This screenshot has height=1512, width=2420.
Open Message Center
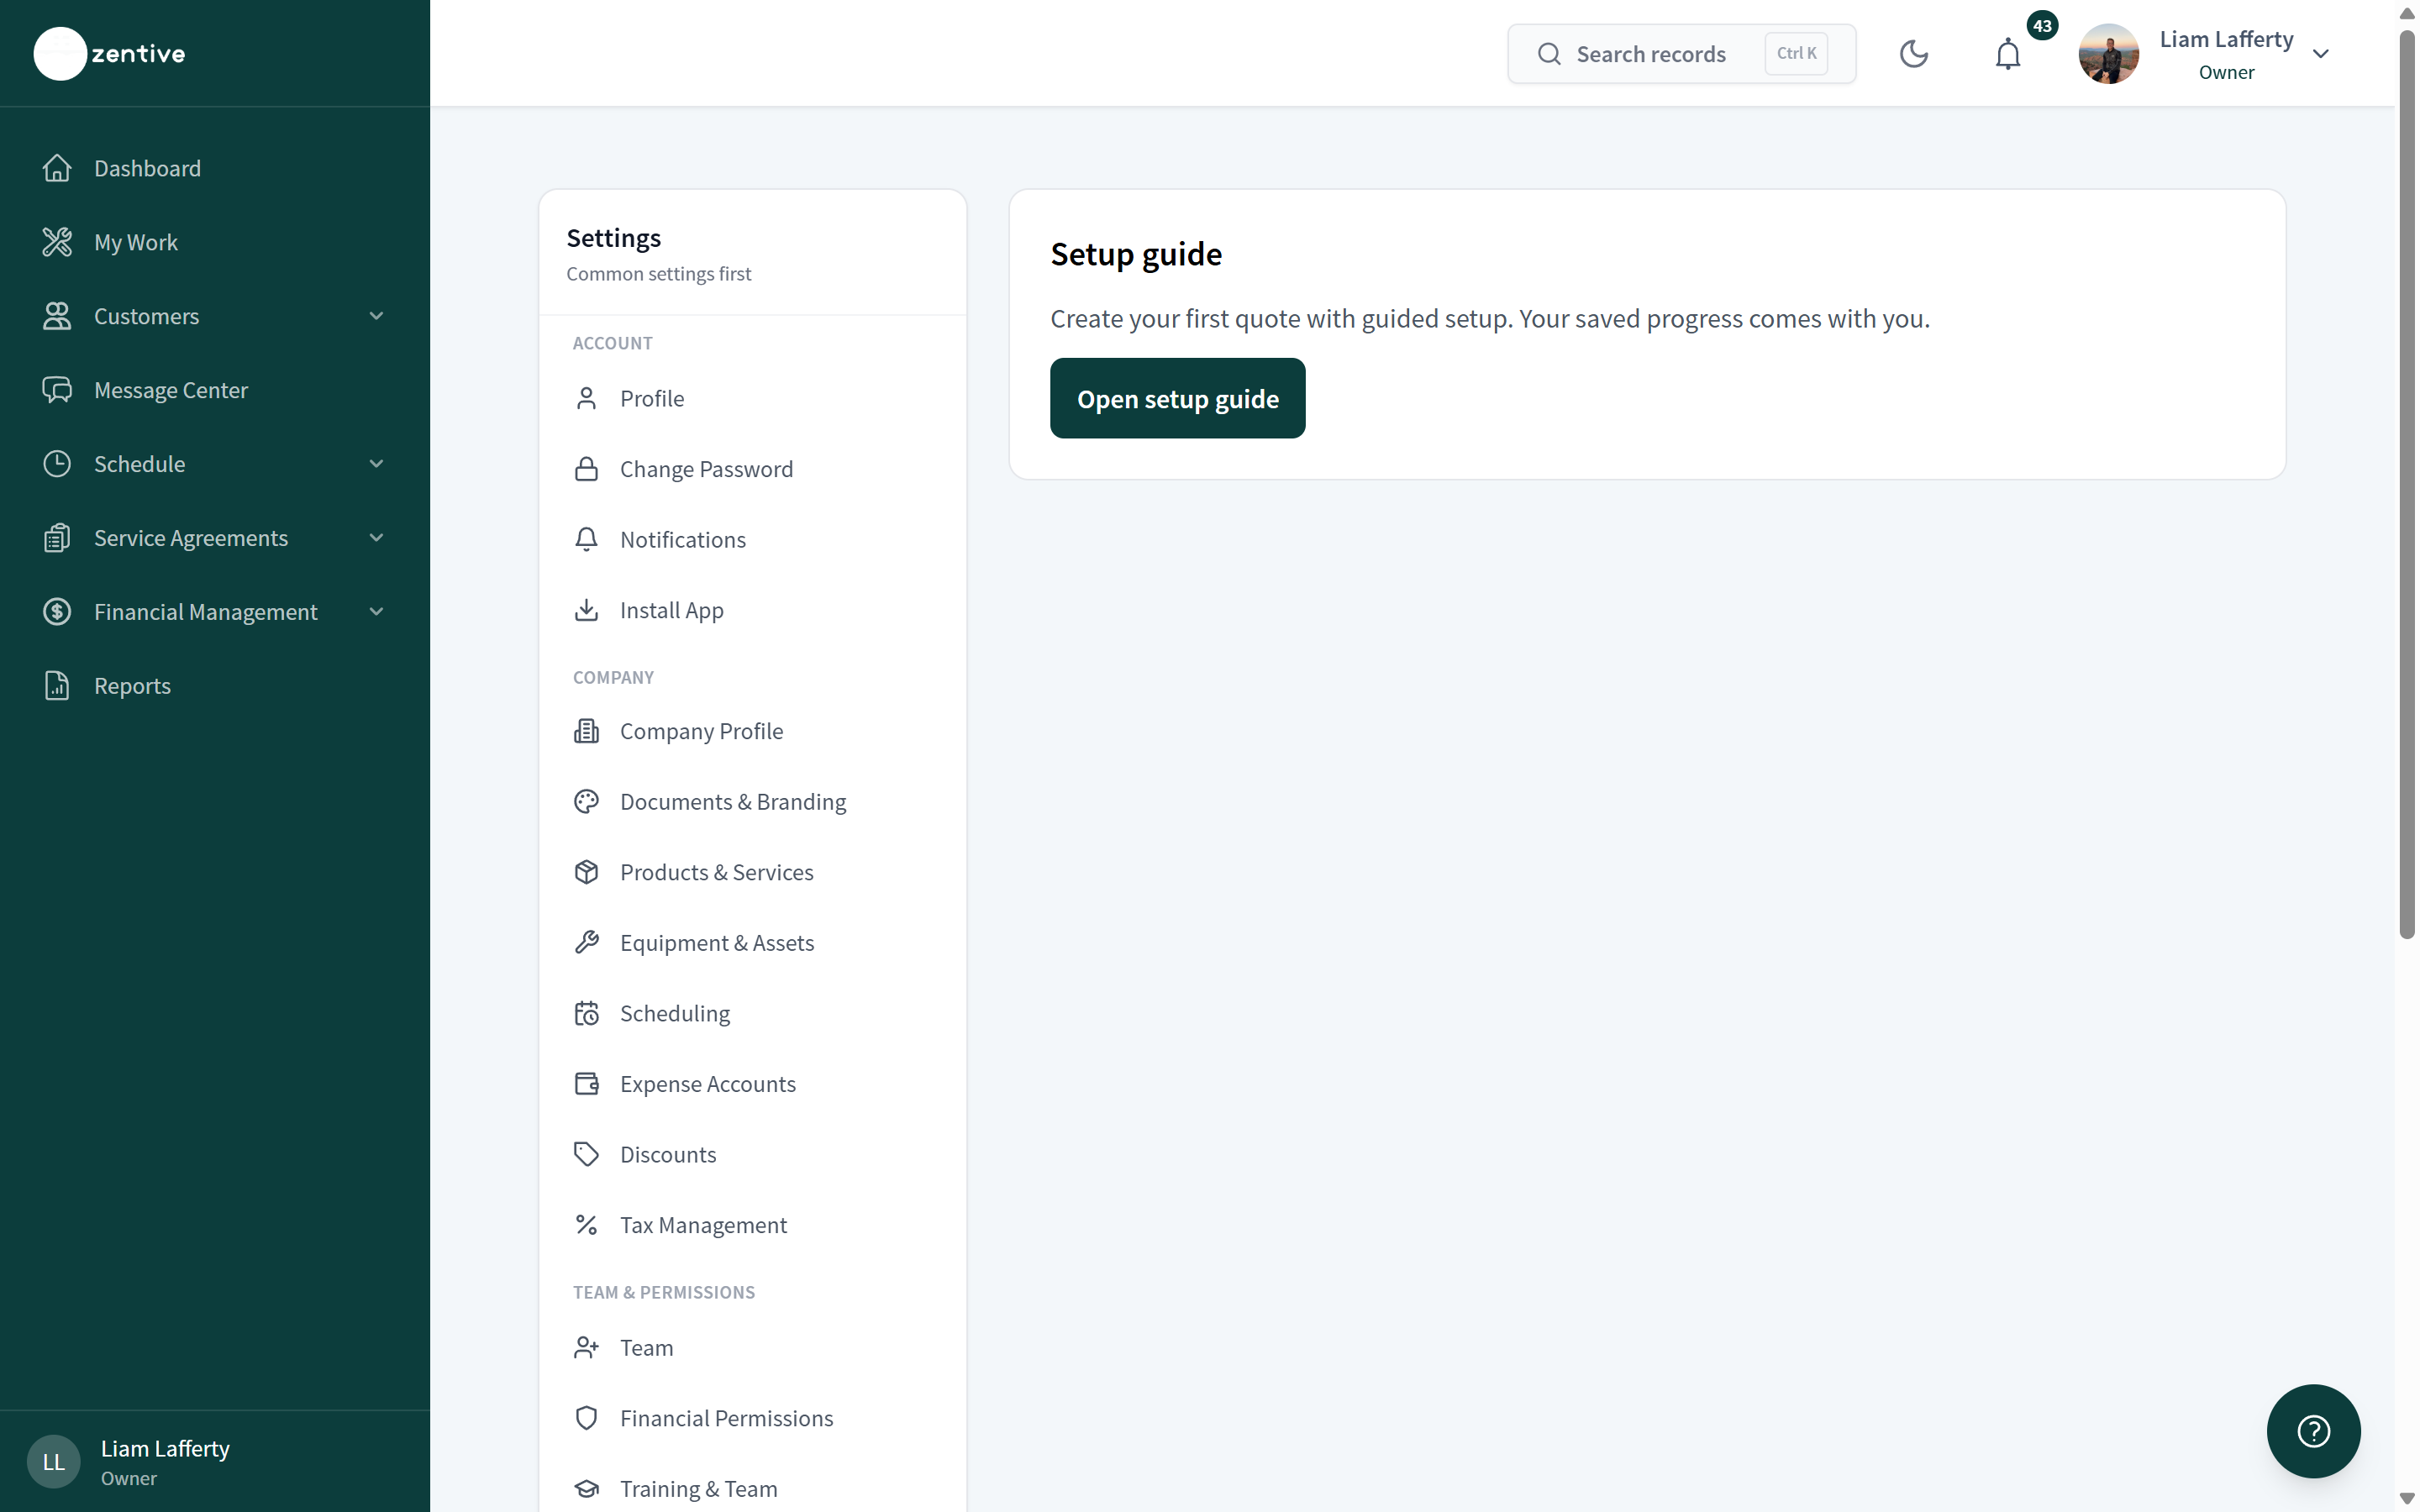pos(215,390)
